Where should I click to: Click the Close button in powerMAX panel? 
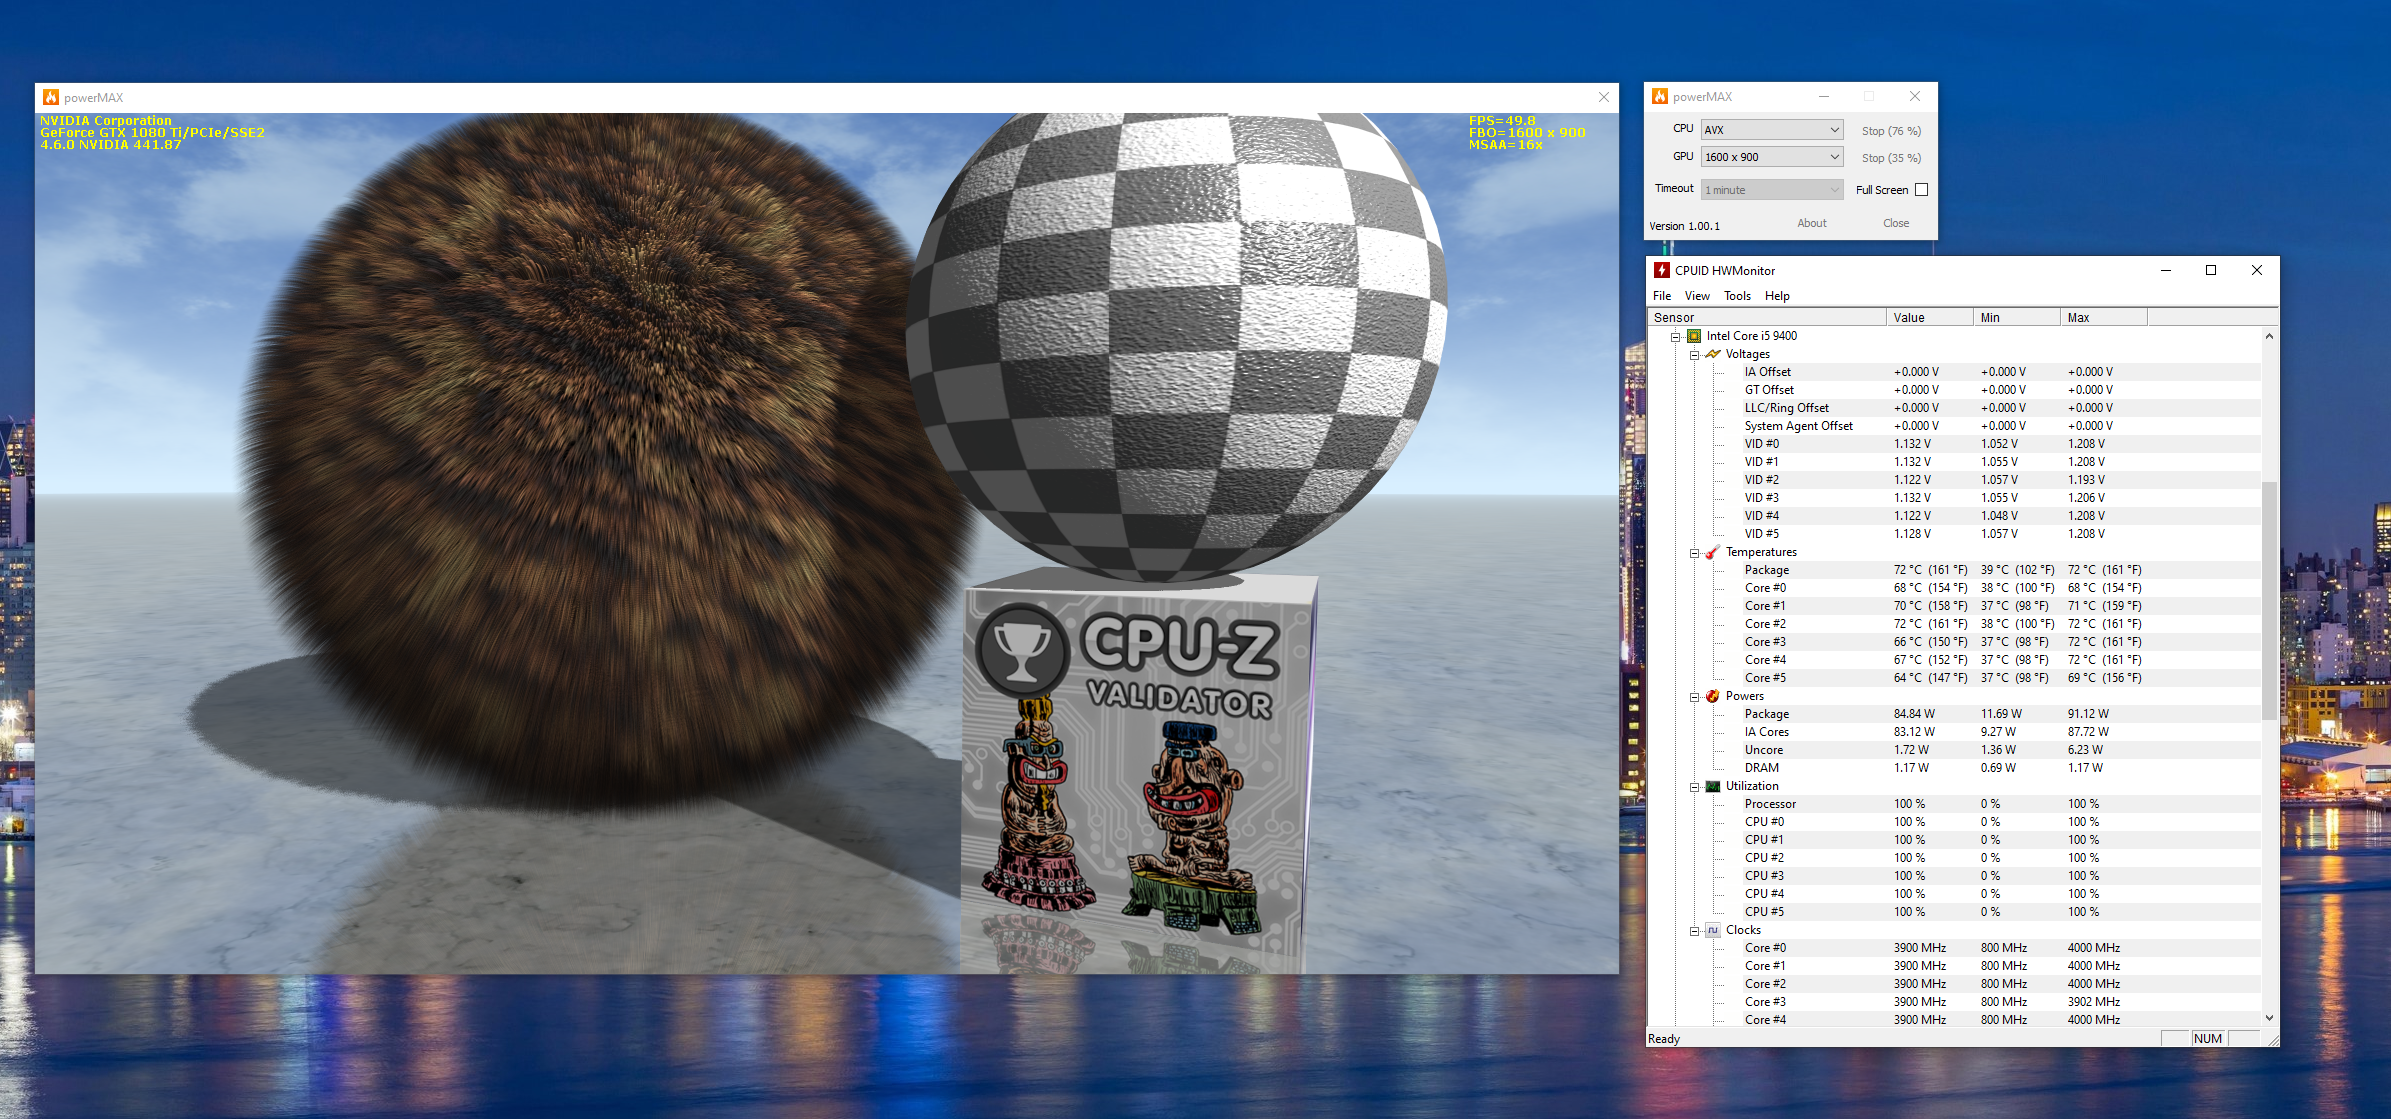[x=1895, y=223]
